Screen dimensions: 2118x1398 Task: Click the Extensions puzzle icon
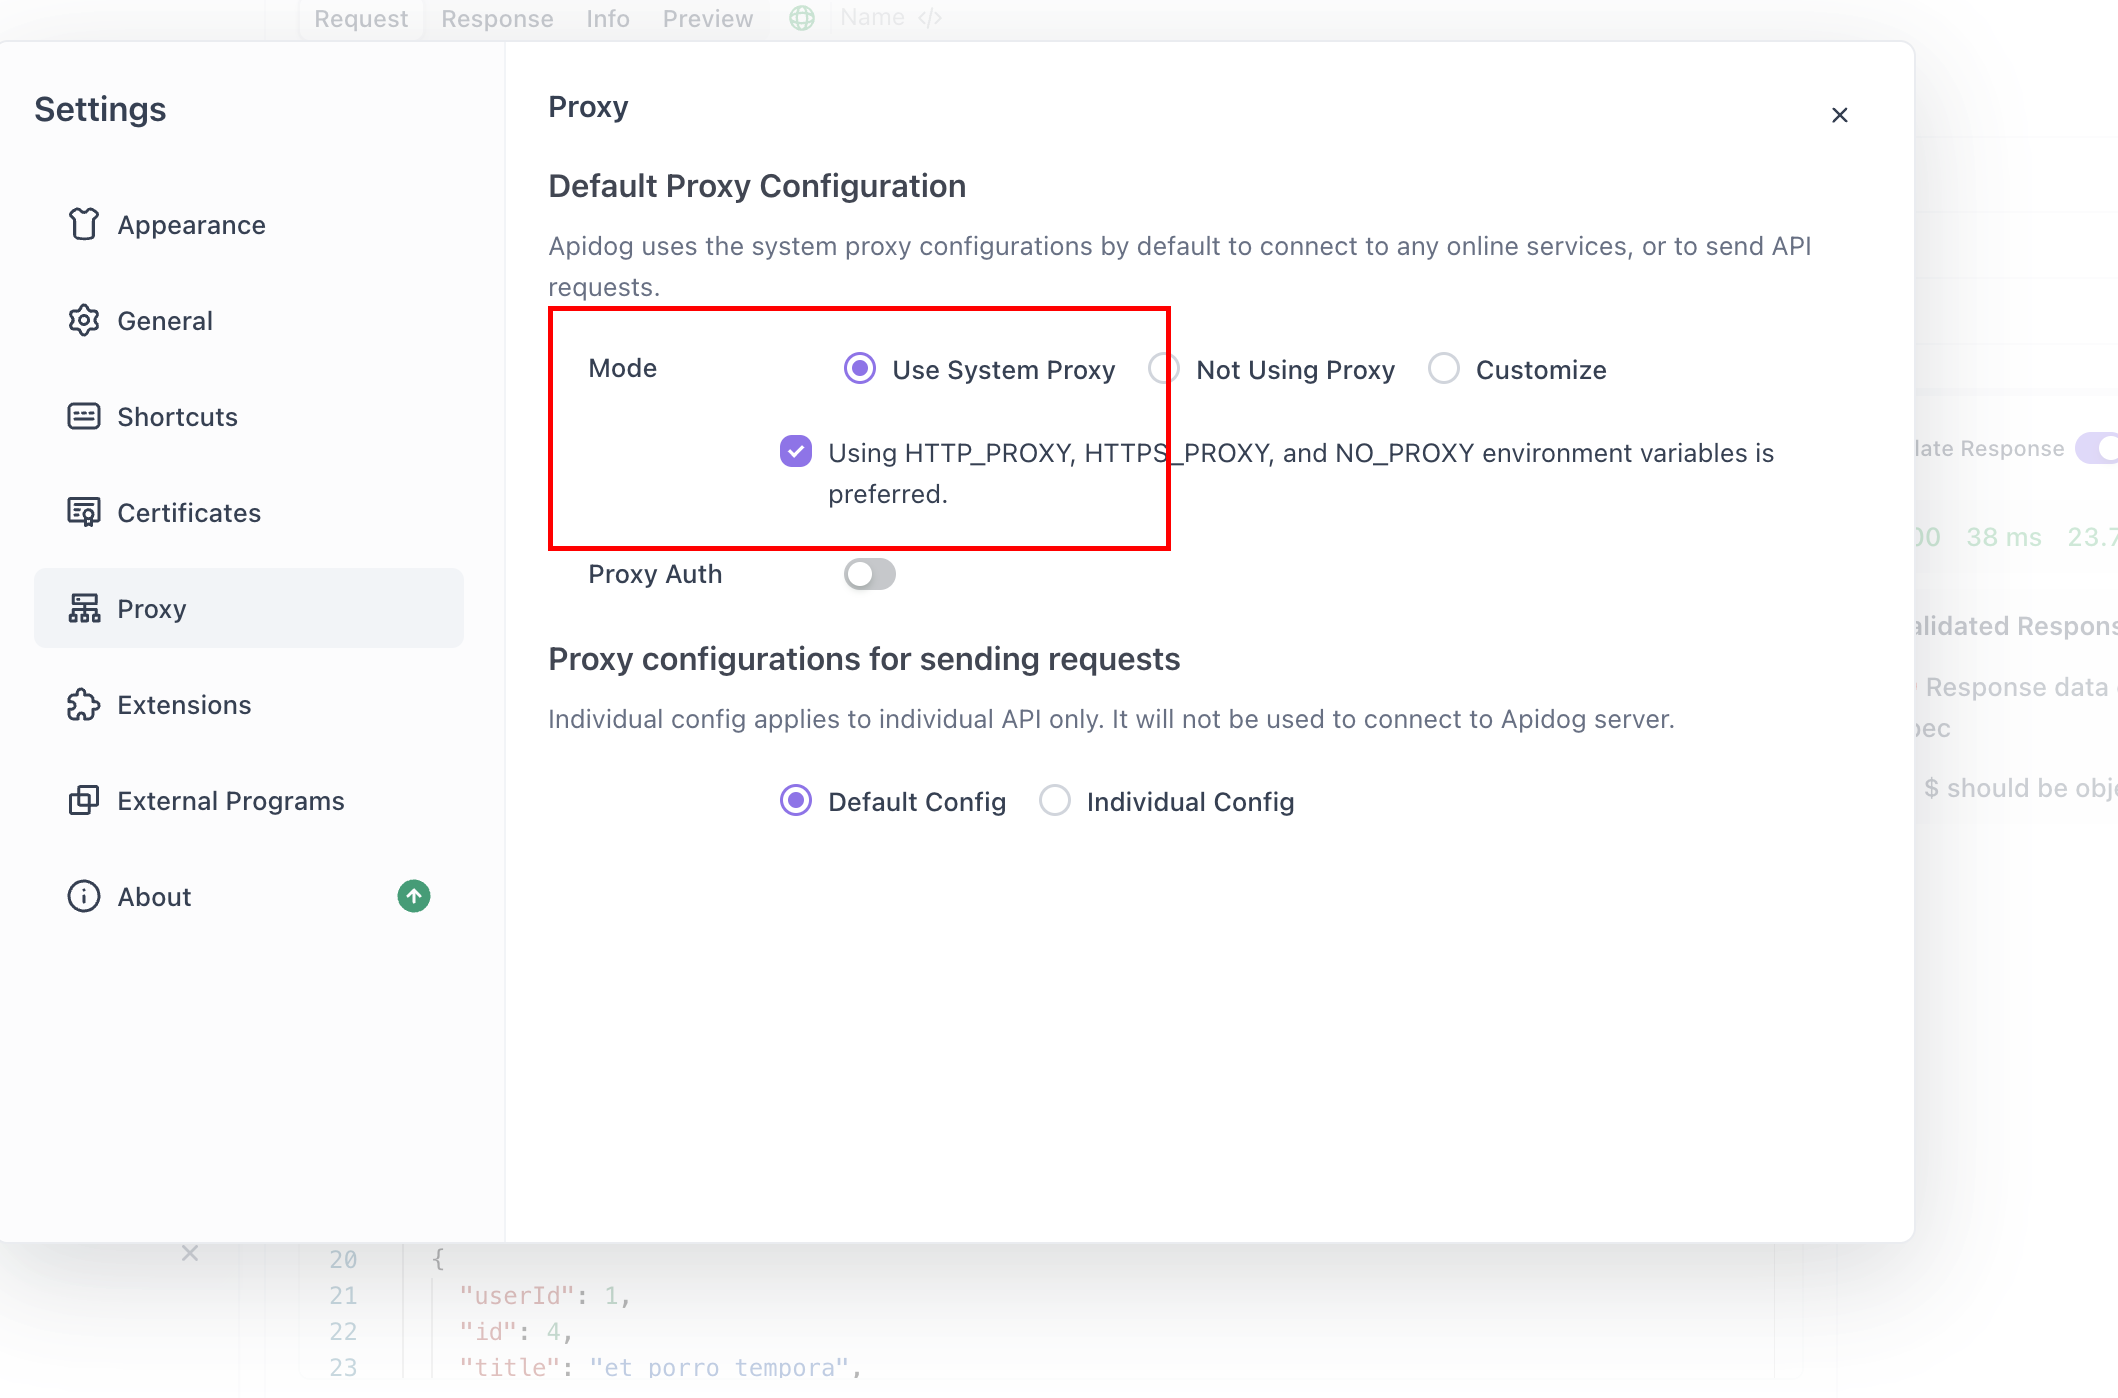pos(84,704)
